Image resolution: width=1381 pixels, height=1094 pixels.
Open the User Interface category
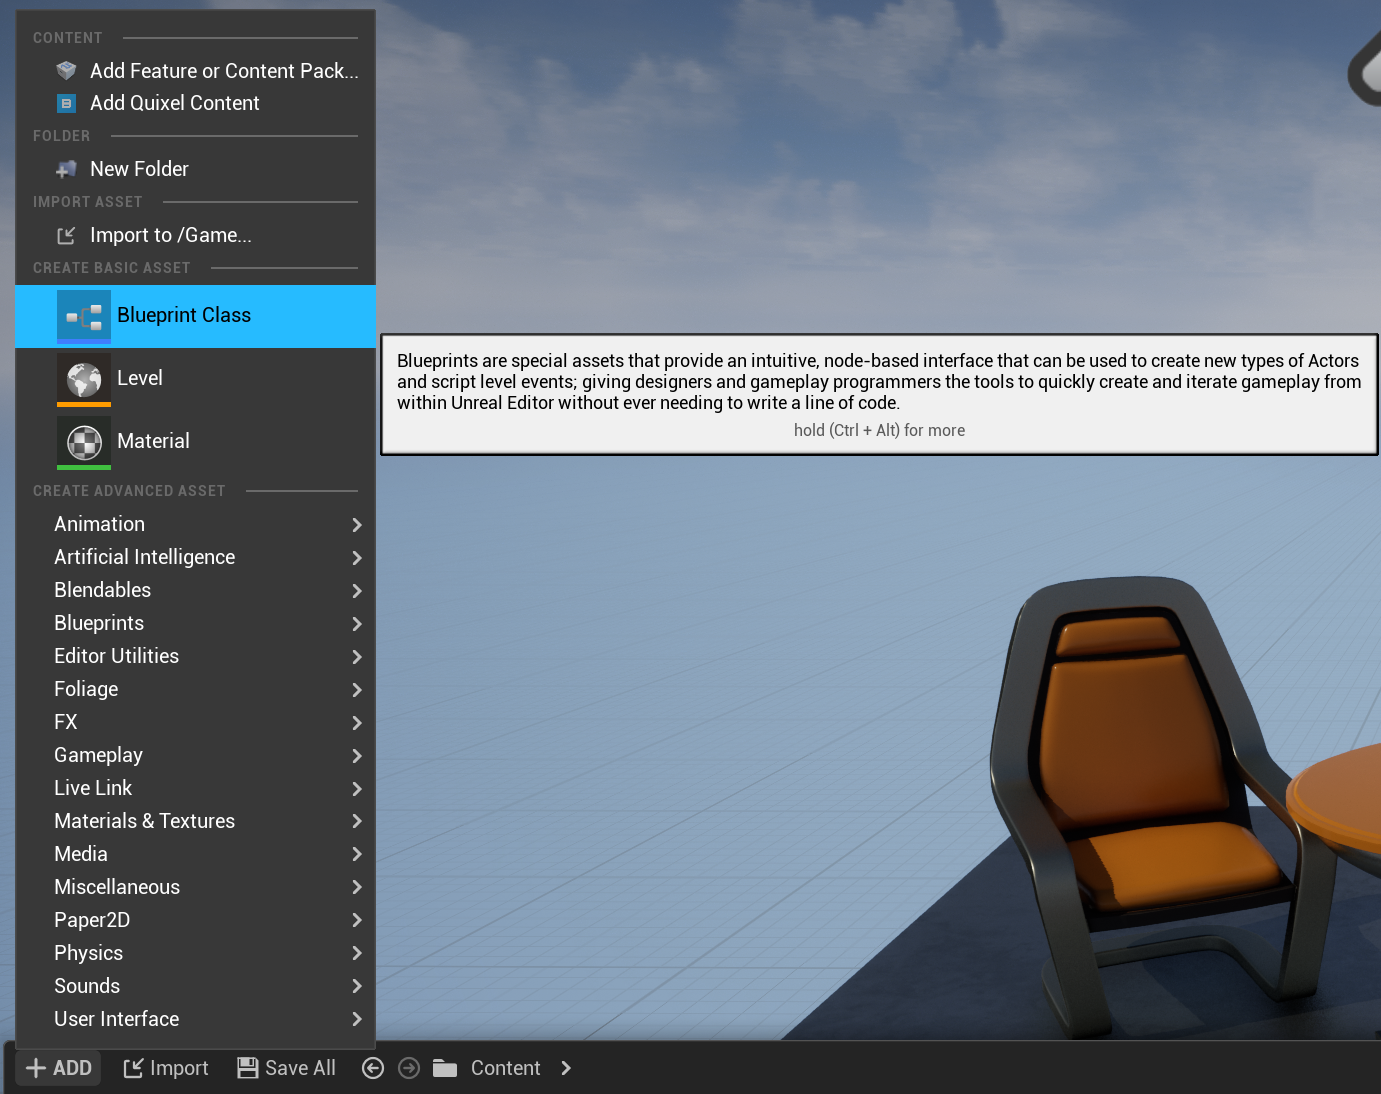[196, 1019]
